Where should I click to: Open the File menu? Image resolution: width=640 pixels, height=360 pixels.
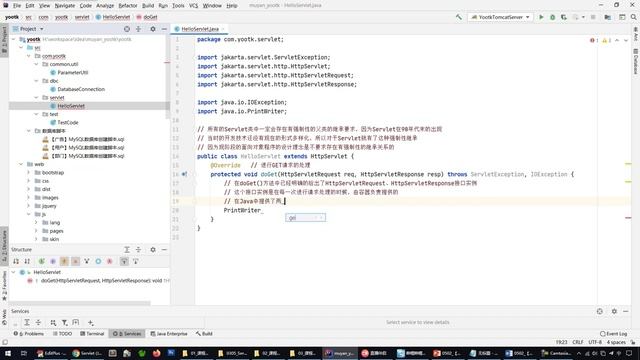(x=17, y=6)
